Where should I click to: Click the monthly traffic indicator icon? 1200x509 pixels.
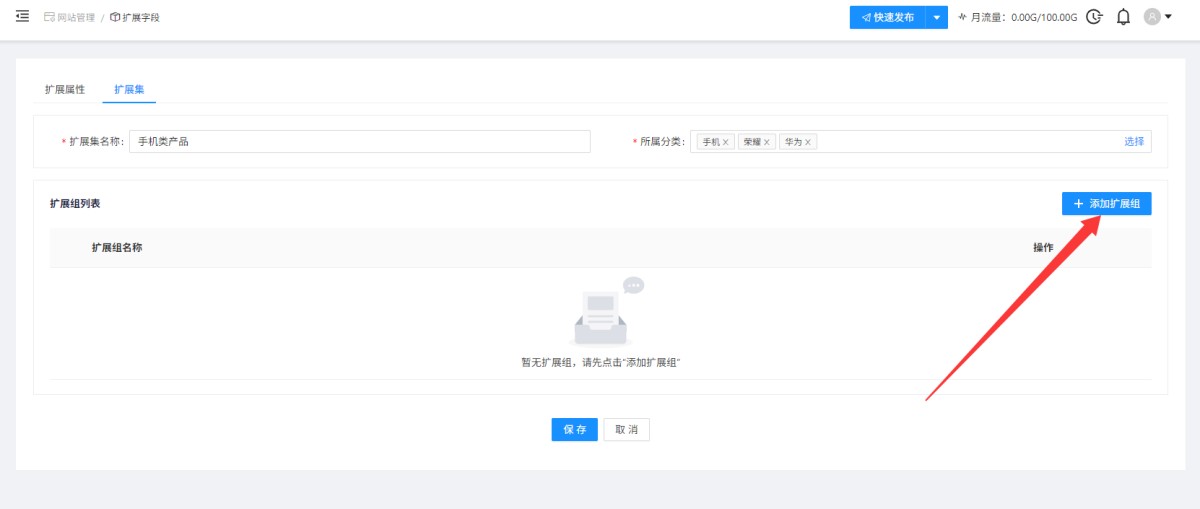coord(962,17)
